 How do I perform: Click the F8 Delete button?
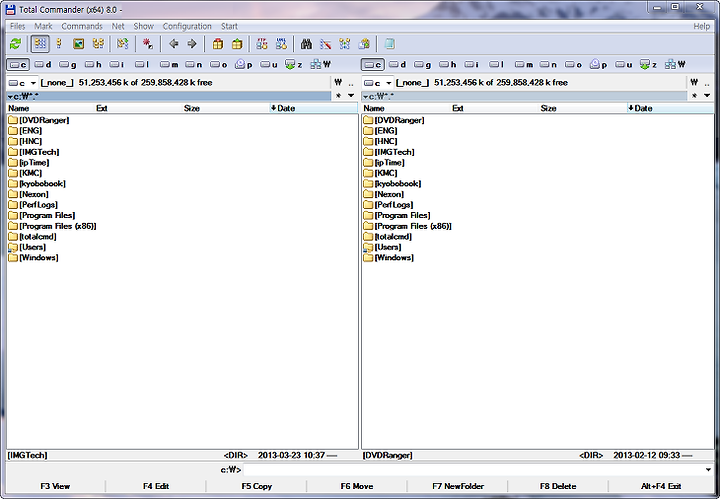tap(558, 486)
